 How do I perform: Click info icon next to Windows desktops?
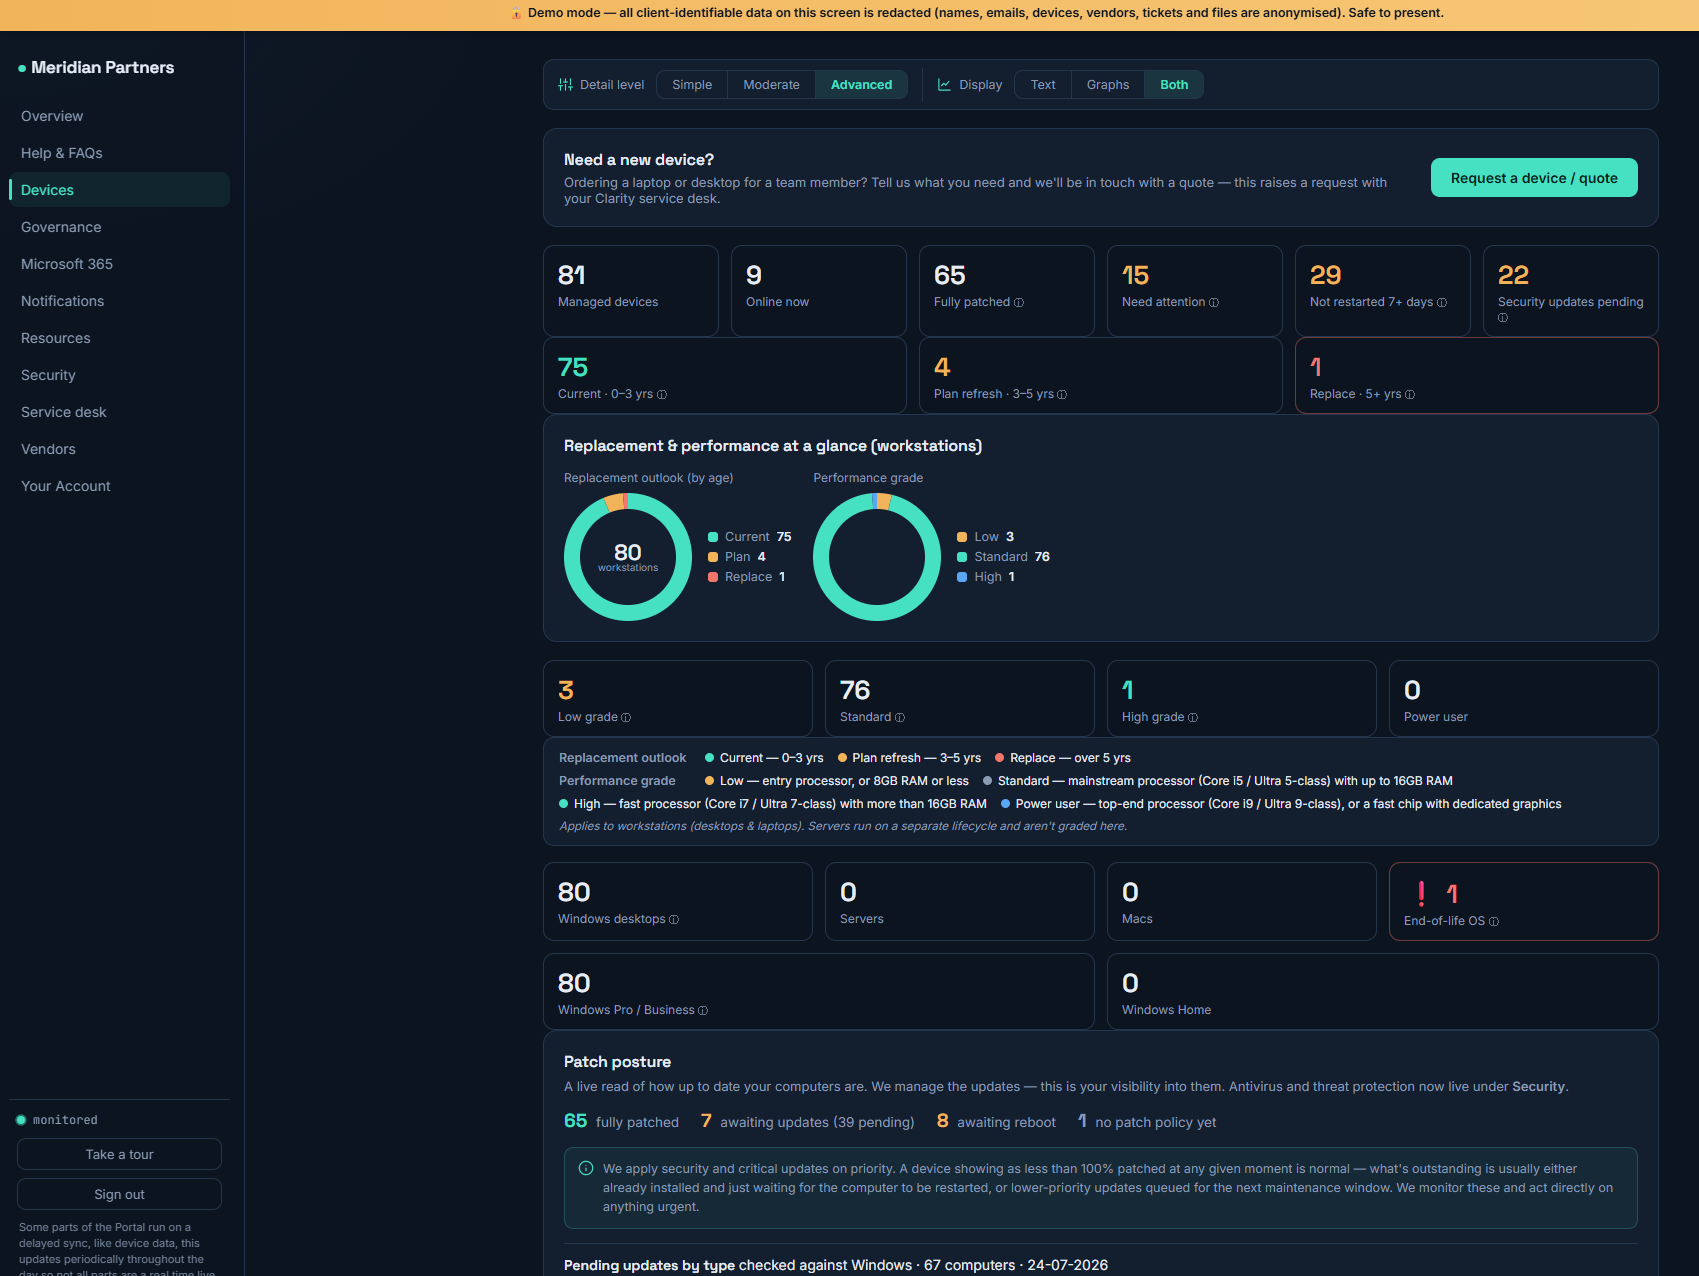pos(674,920)
